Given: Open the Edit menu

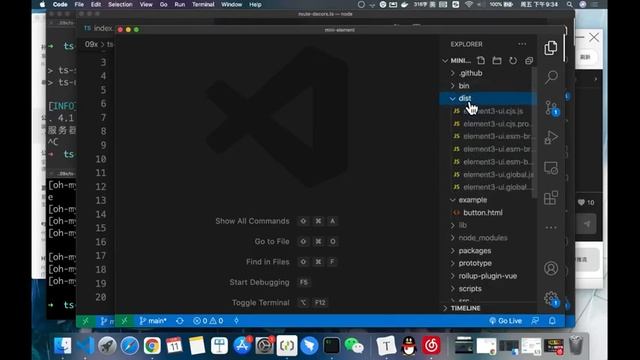Looking at the screenshot, I should (x=96, y=4).
